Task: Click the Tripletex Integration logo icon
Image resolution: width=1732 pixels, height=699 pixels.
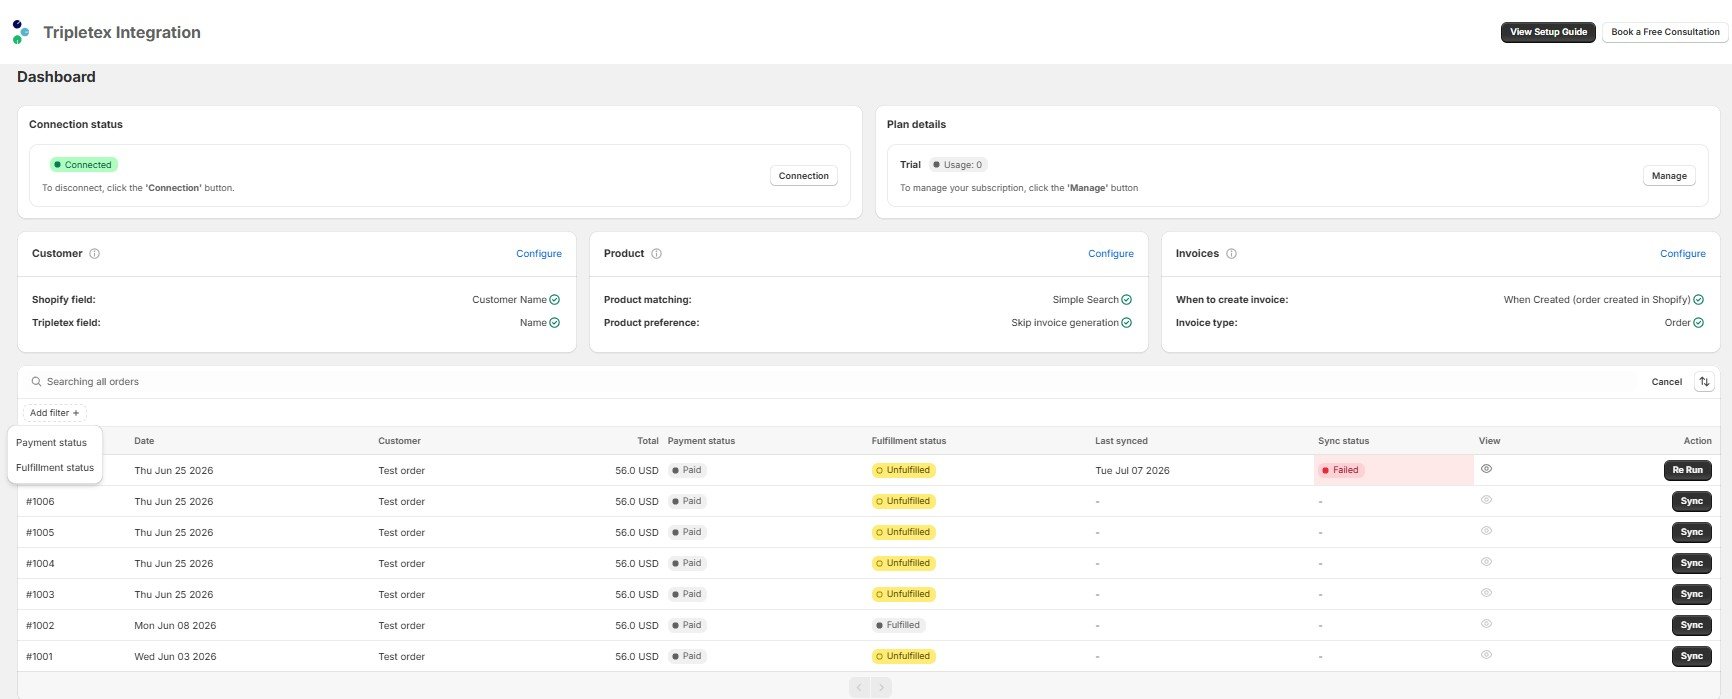Action: point(21,32)
